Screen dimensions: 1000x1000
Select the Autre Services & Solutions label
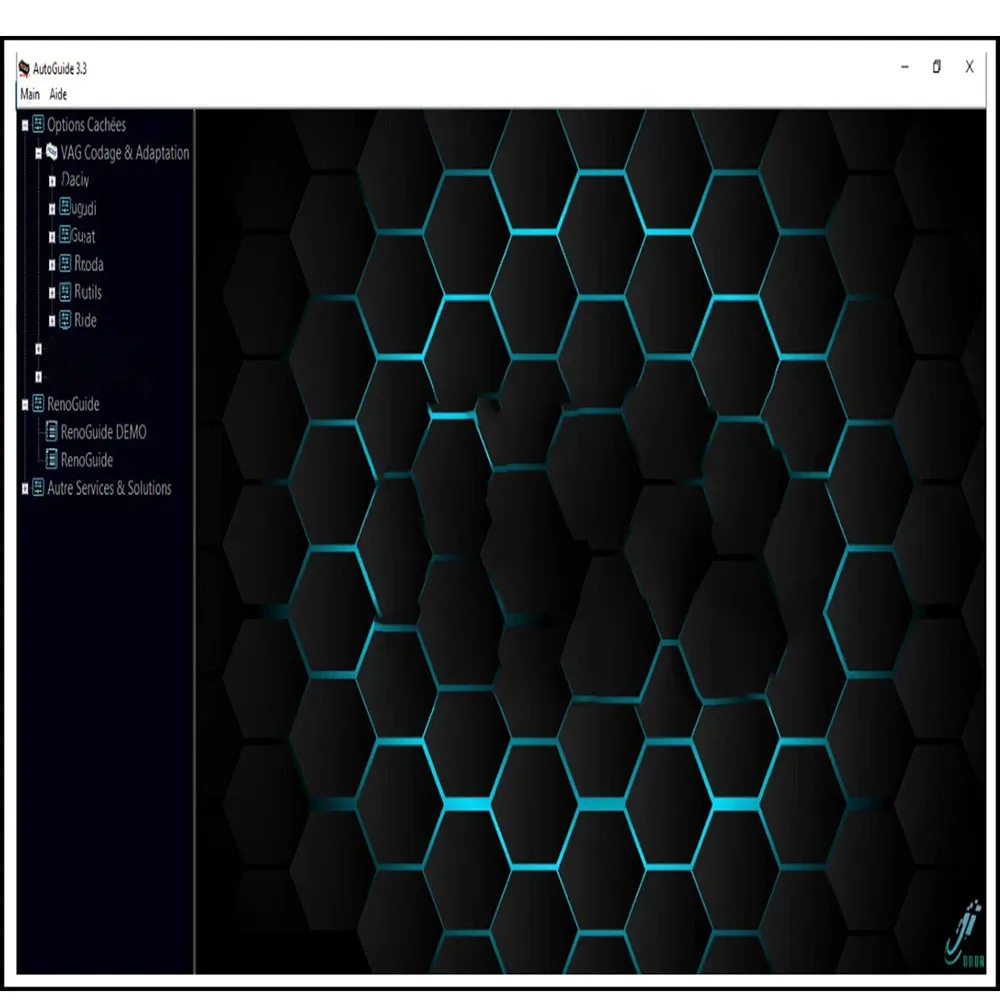click(109, 488)
